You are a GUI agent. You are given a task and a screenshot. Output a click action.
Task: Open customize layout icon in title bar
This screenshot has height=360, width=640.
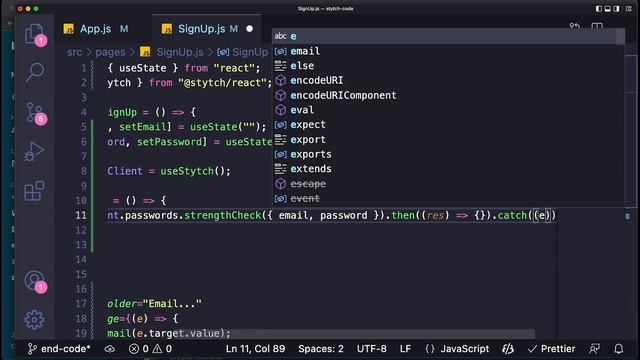pos(629,9)
